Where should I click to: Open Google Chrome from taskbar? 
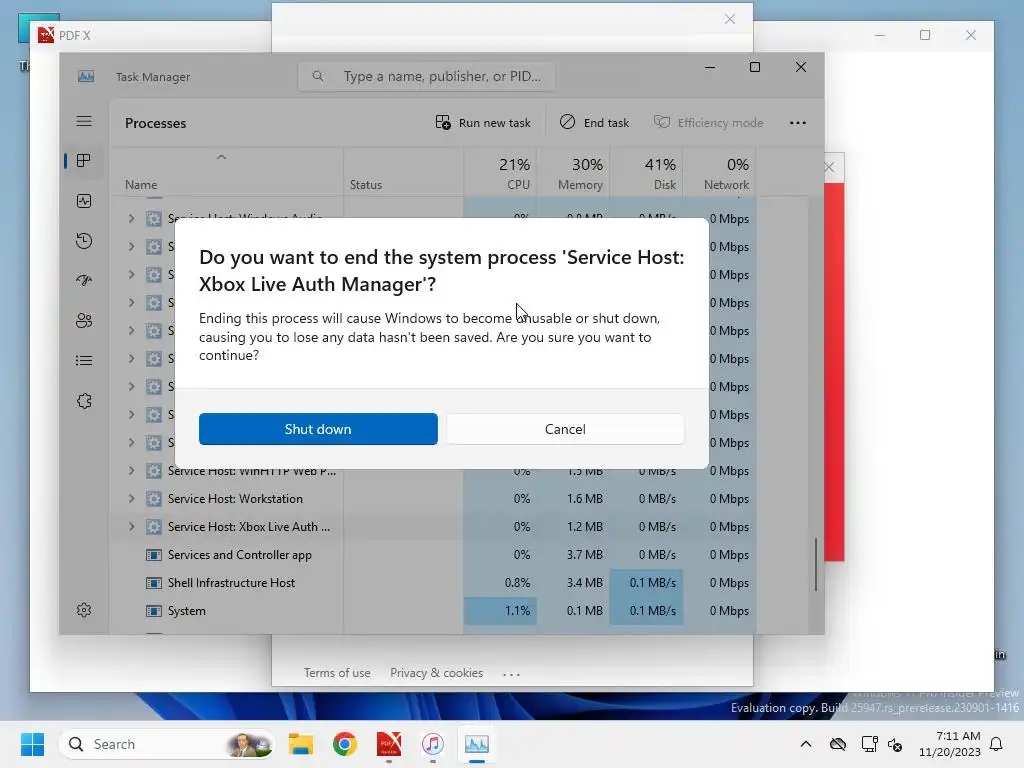(x=345, y=744)
